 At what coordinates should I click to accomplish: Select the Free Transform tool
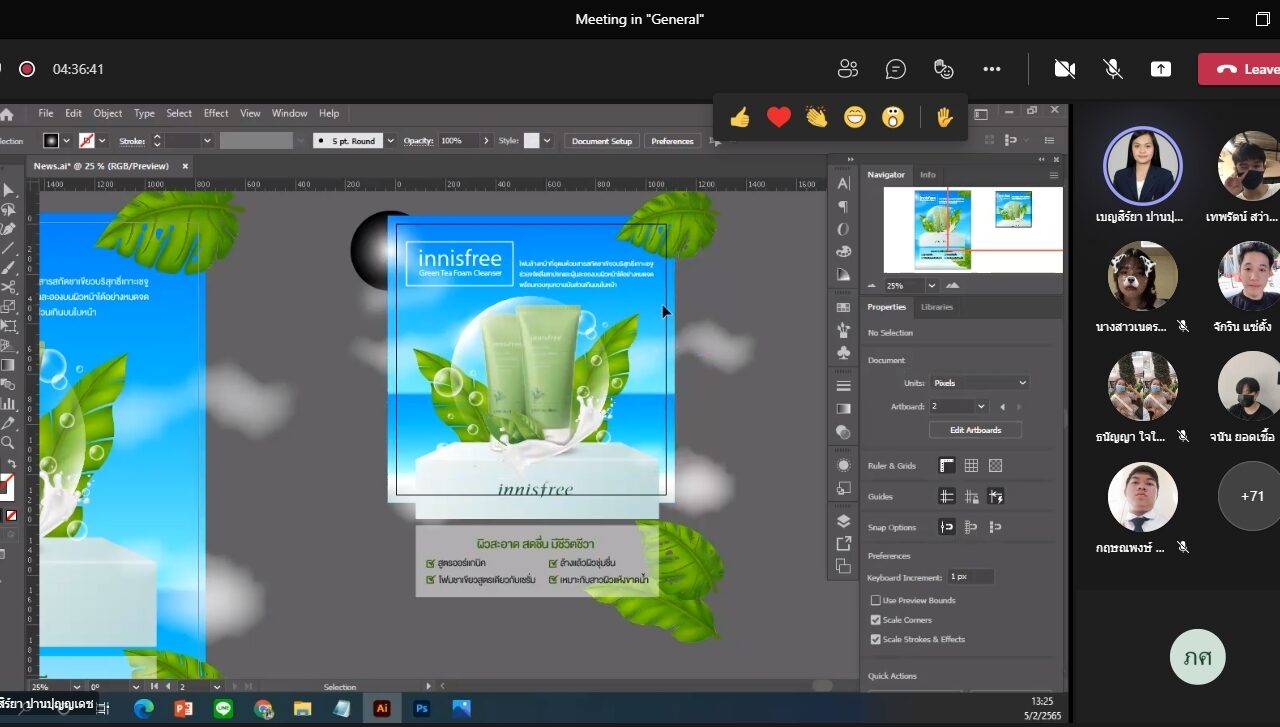coord(8,326)
